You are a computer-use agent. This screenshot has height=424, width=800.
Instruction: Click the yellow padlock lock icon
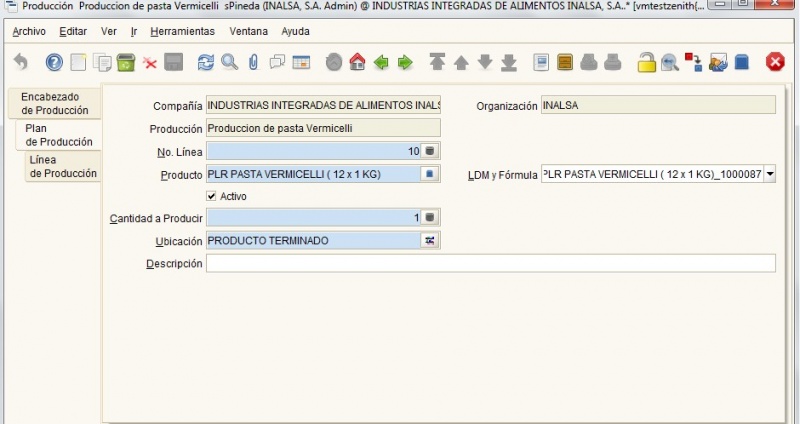click(646, 62)
